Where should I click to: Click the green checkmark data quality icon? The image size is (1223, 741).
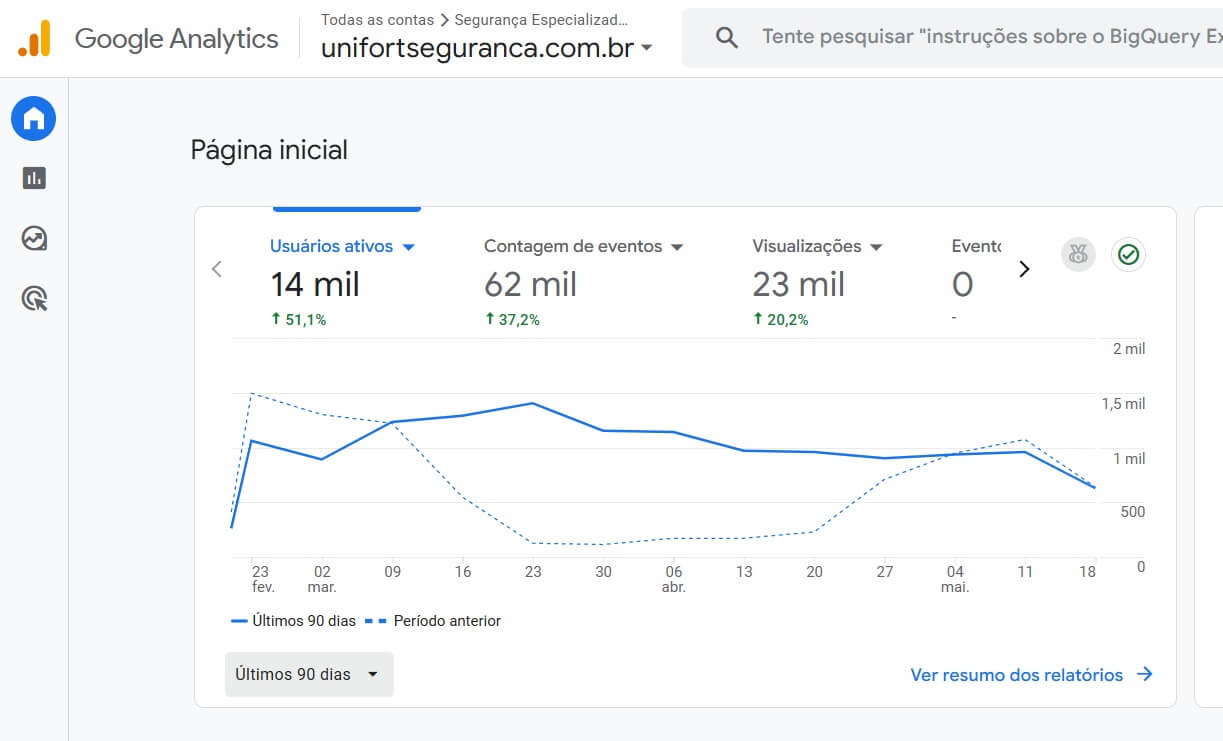(1128, 255)
